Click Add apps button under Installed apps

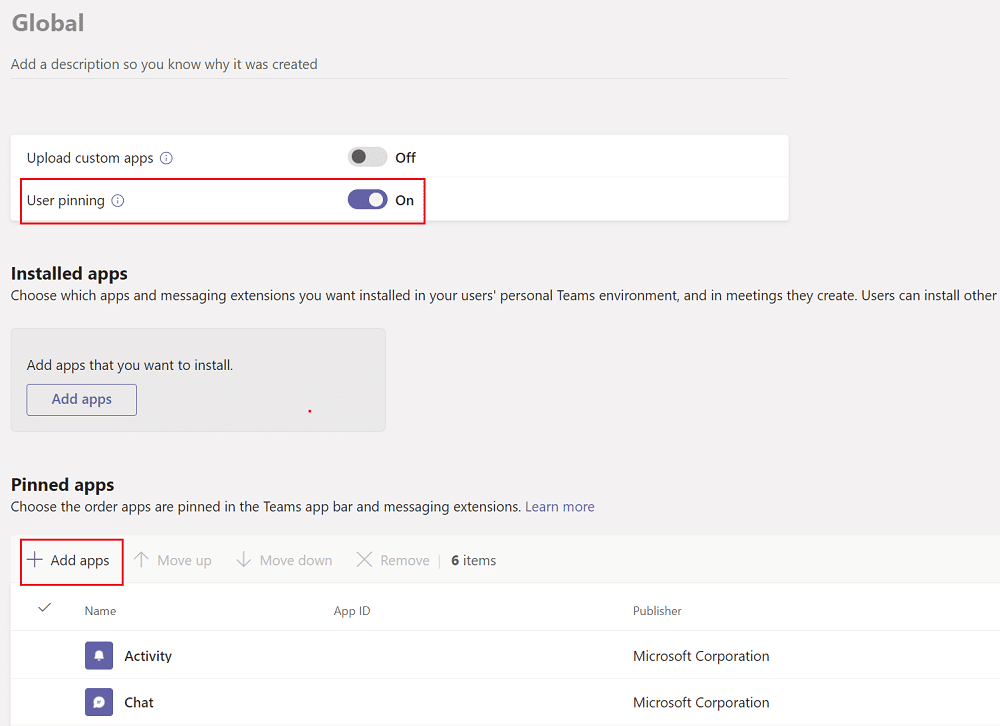pyautogui.click(x=82, y=399)
